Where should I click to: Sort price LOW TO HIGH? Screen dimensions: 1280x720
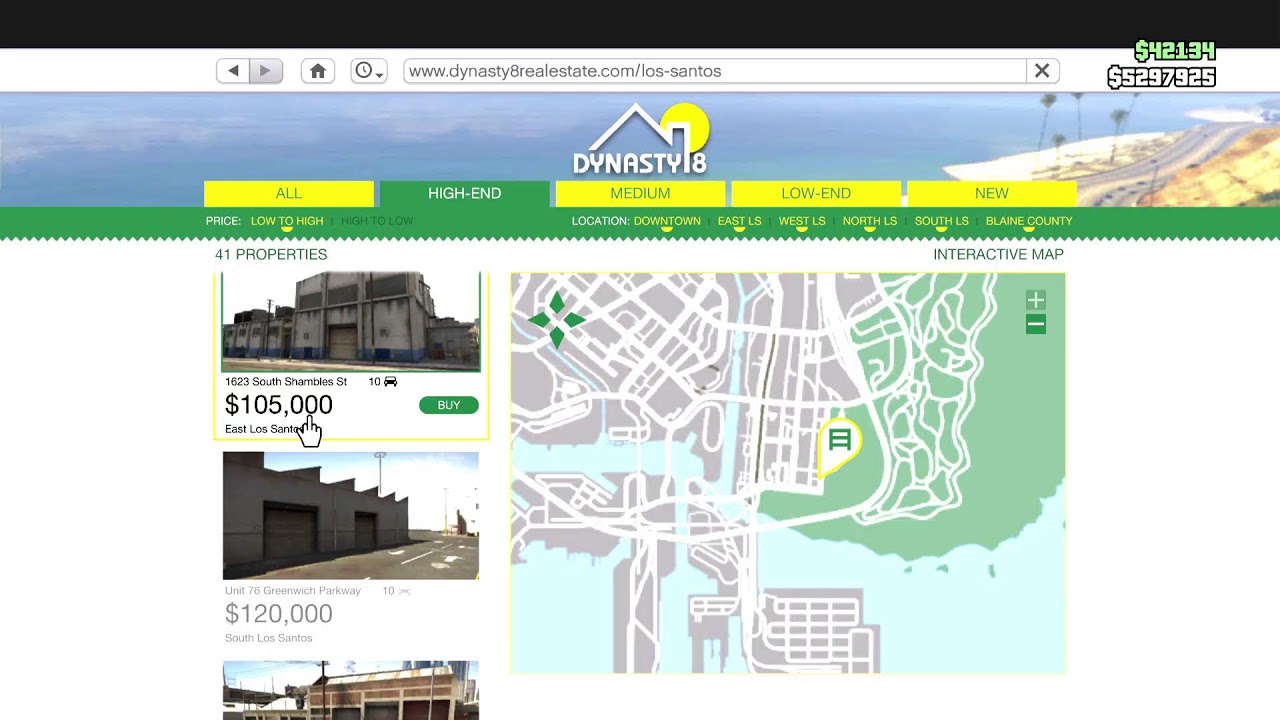pos(287,221)
